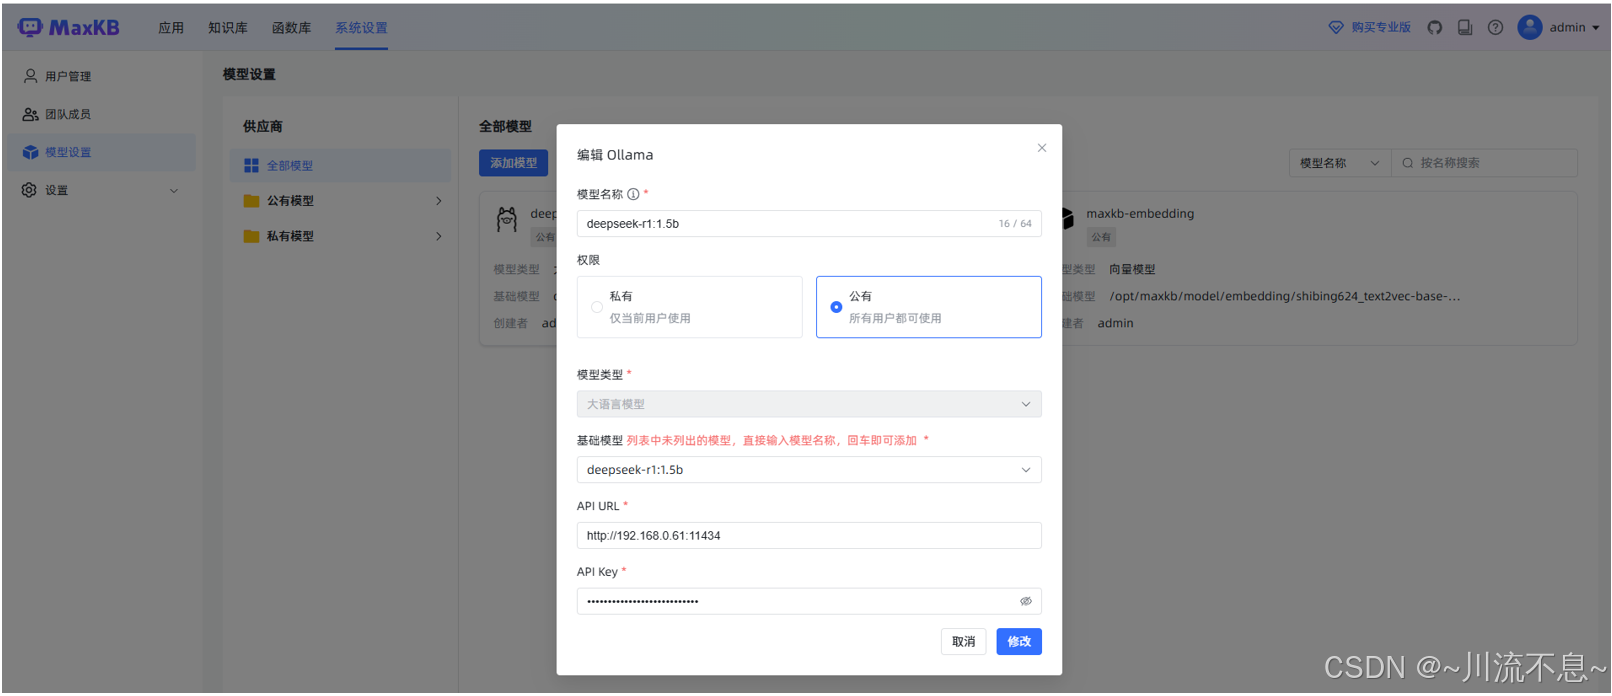Viewport: 1612px width, 696px height.
Task: Open 用户管理 in the sidebar
Action: (x=103, y=76)
